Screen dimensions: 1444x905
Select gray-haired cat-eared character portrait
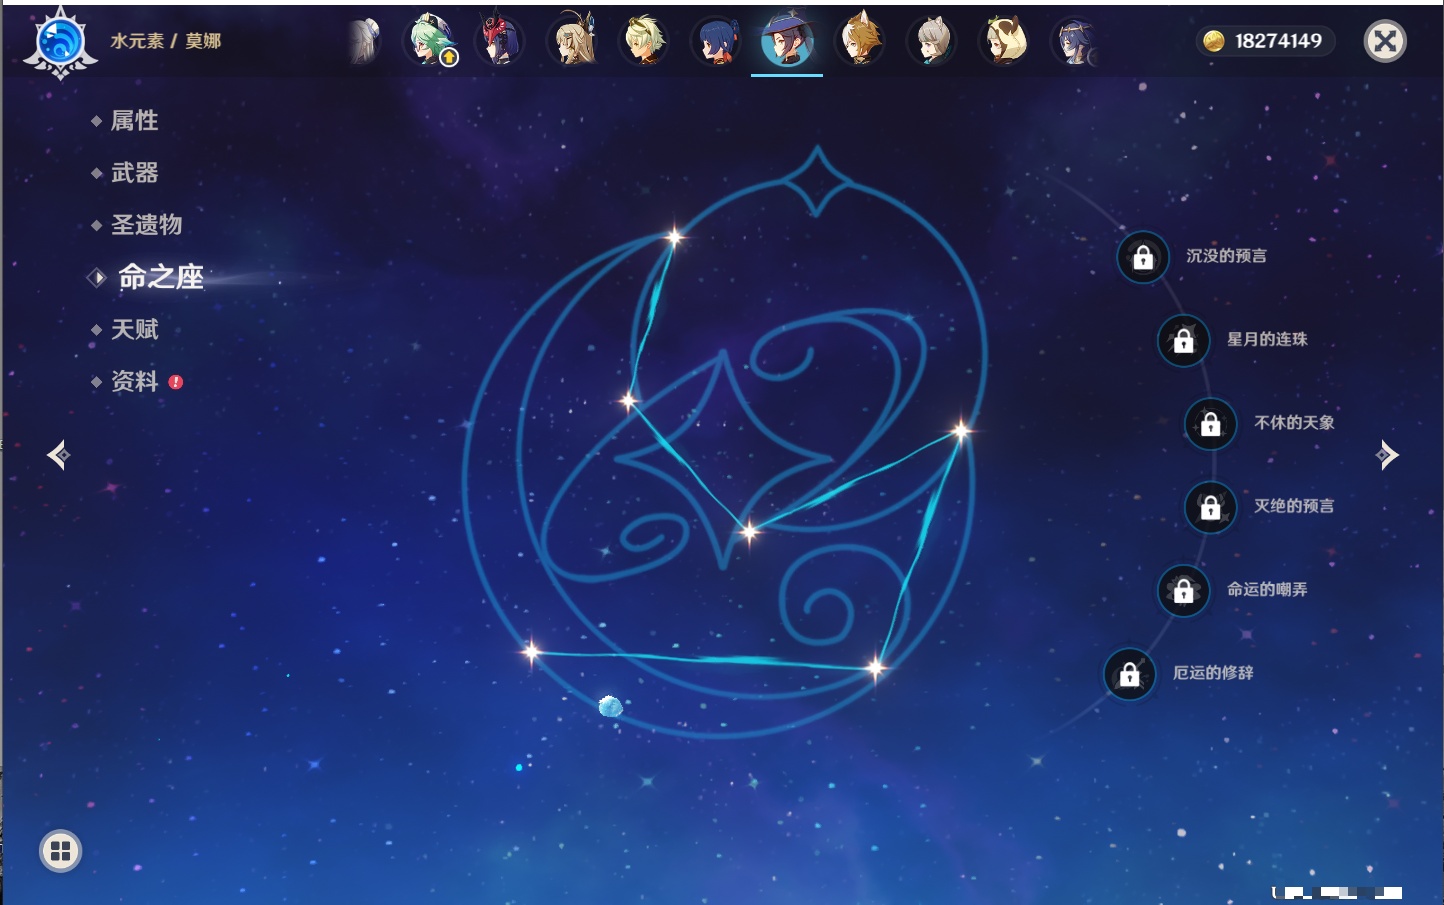click(x=931, y=41)
